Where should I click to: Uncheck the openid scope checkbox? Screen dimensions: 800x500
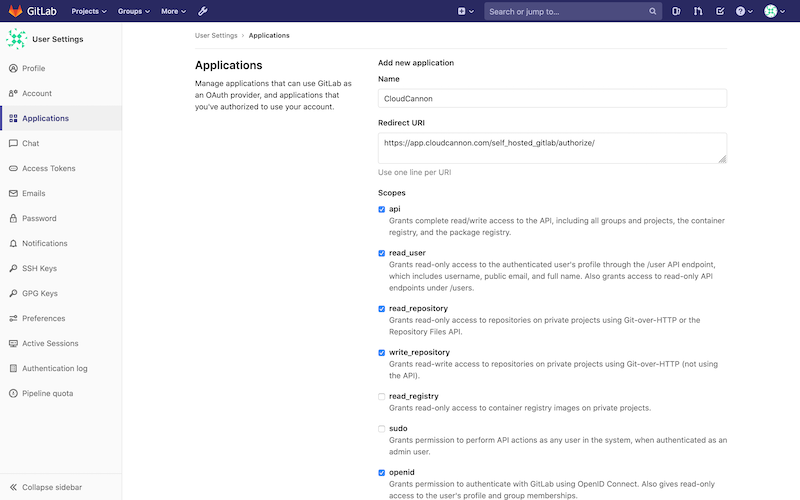coord(382,472)
